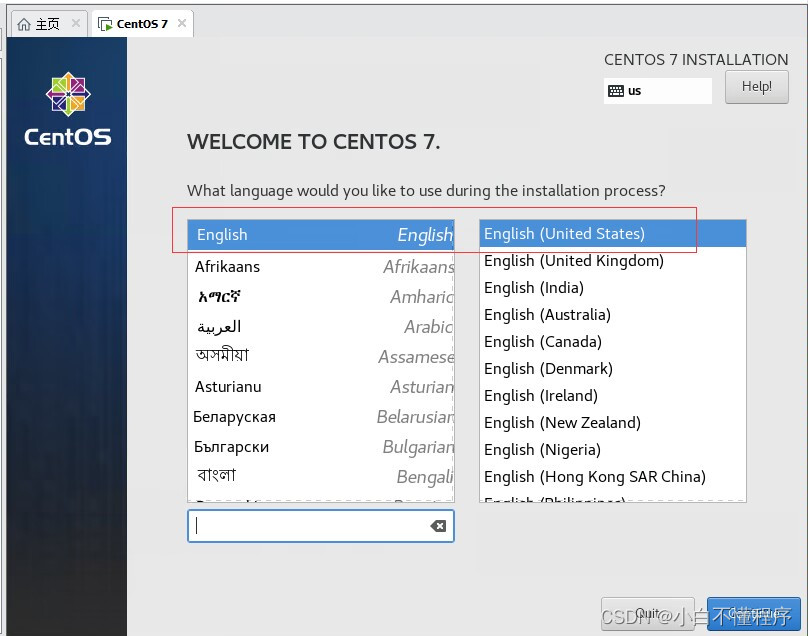This screenshot has width=808, height=636.
Task: Select Беларуская (Belarusian) language
Action: pos(321,416)
